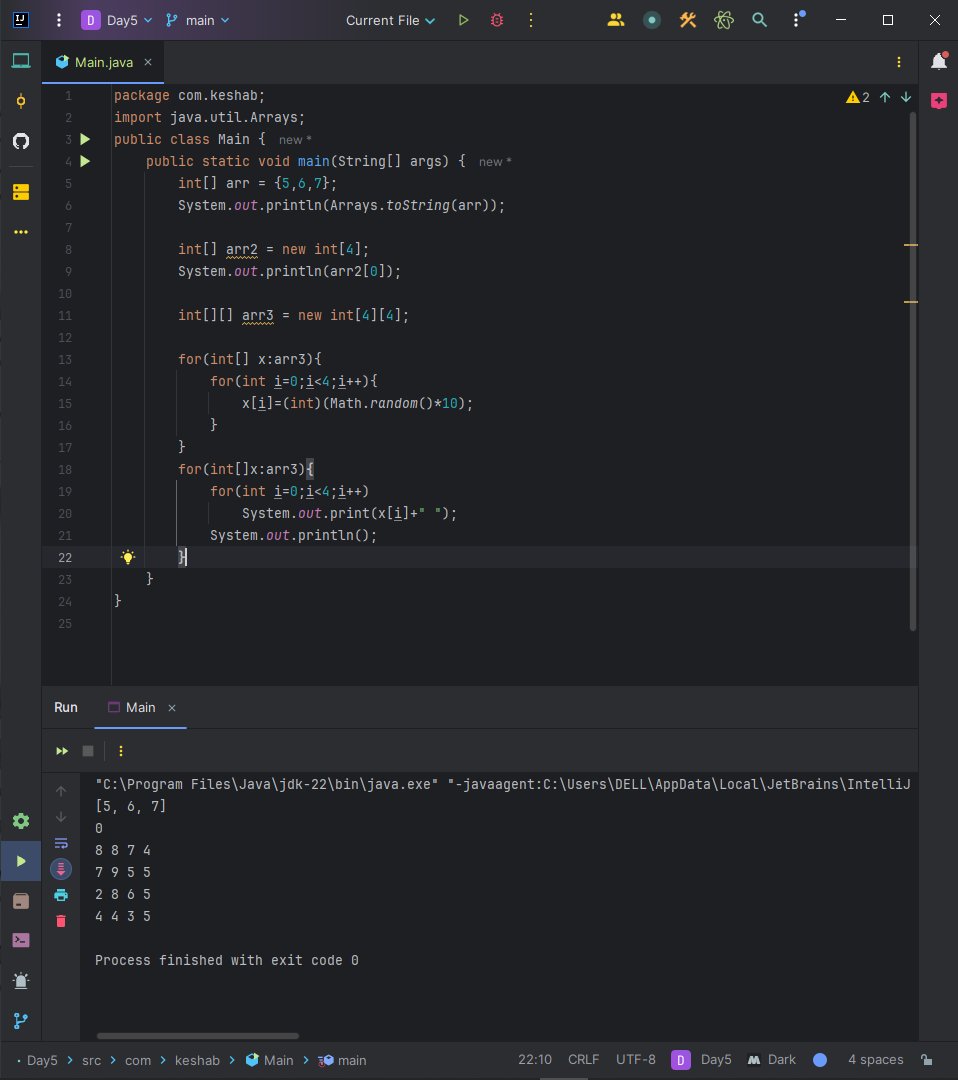Close the Main.java editor tab
958x1080 pixels.
coord(147,62)
